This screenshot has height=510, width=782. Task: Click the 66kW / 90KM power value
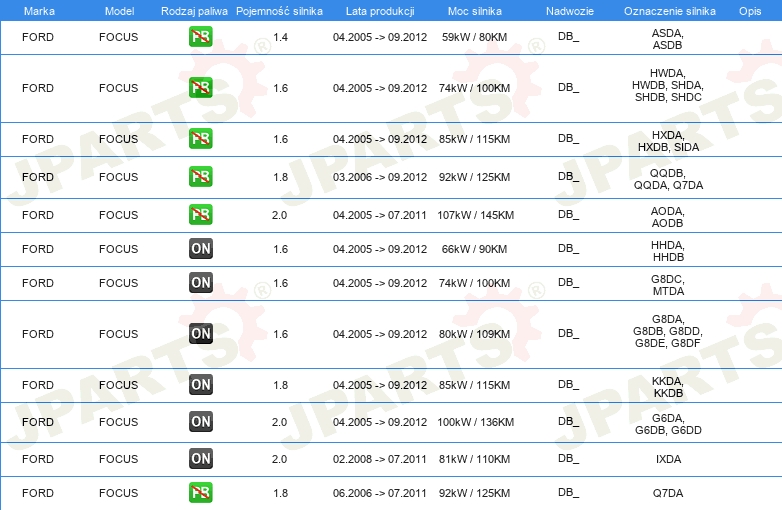click(474, 249)
